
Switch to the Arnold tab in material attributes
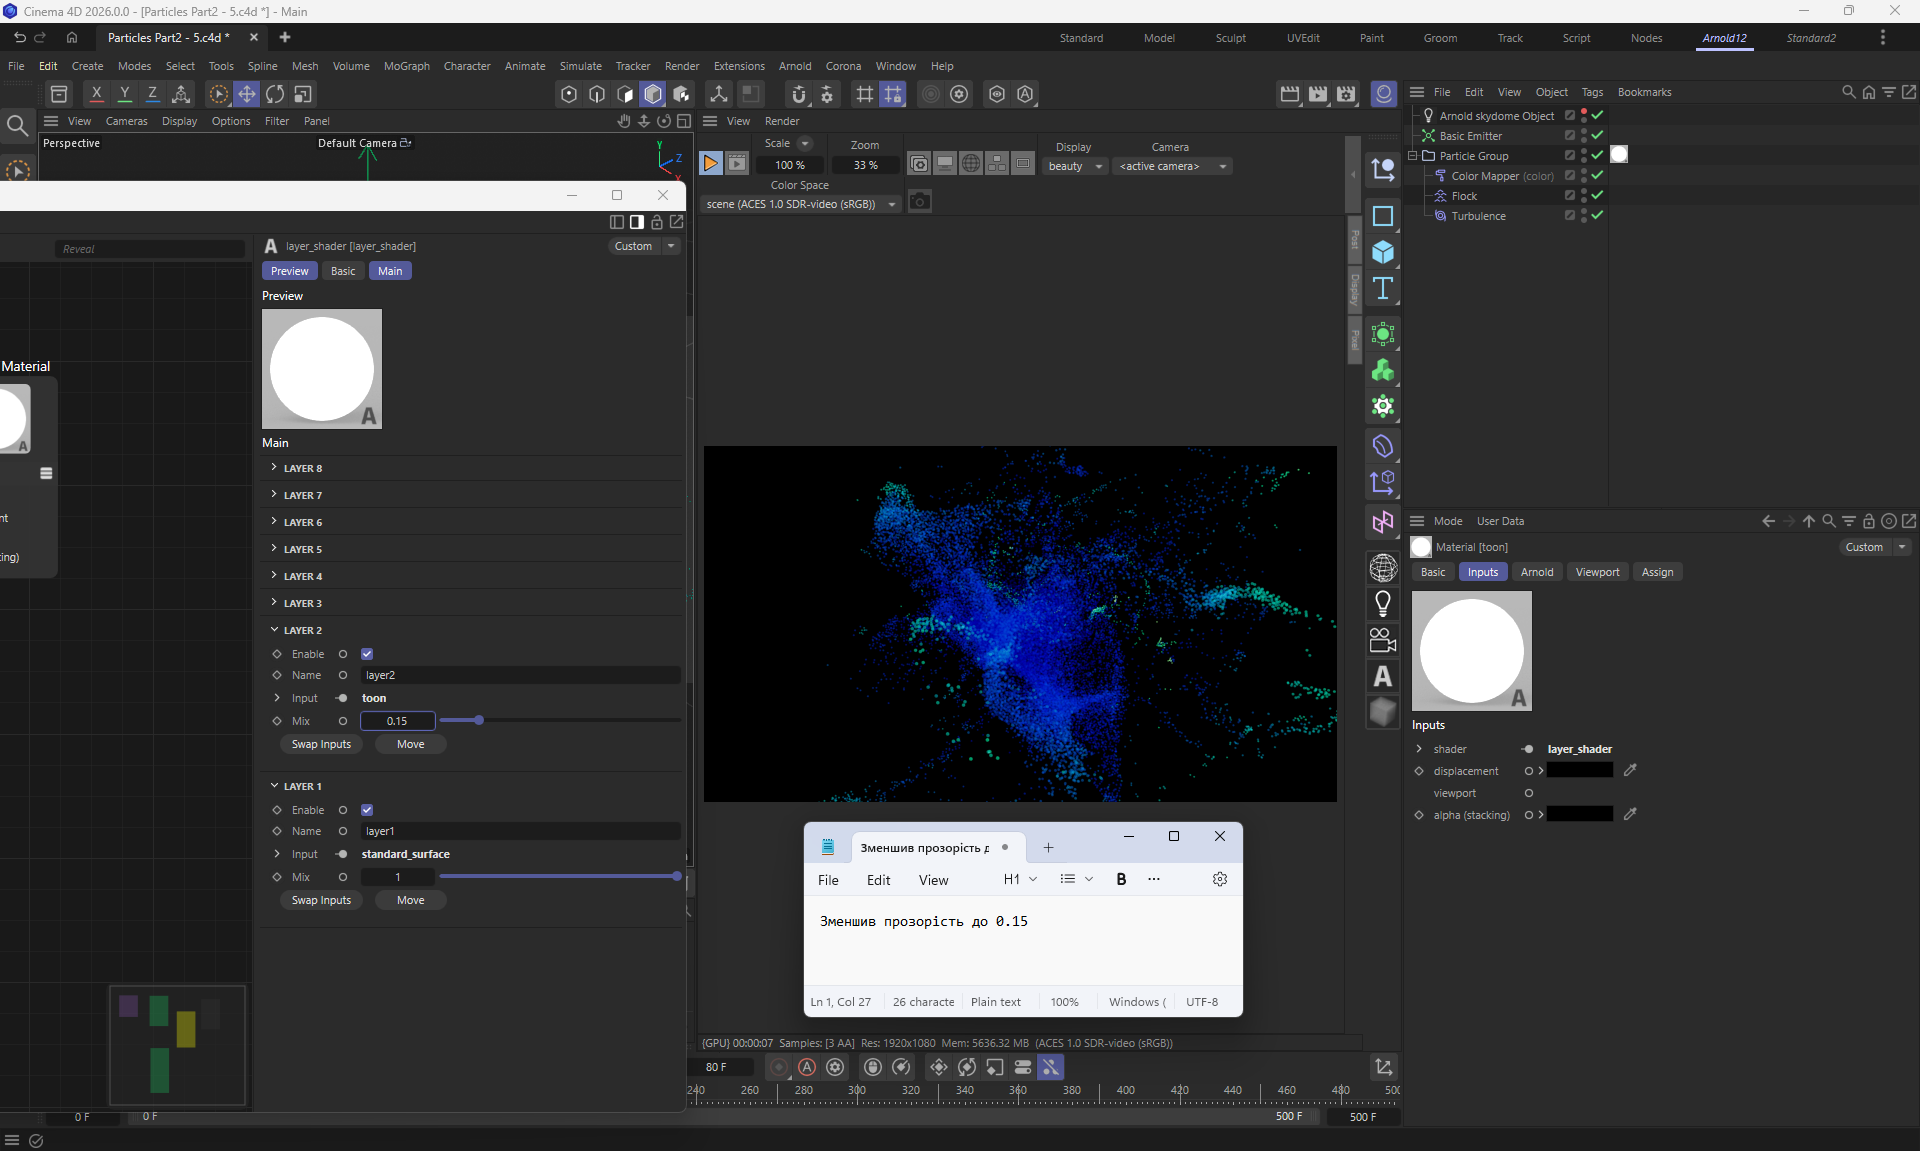(1536, 572)
